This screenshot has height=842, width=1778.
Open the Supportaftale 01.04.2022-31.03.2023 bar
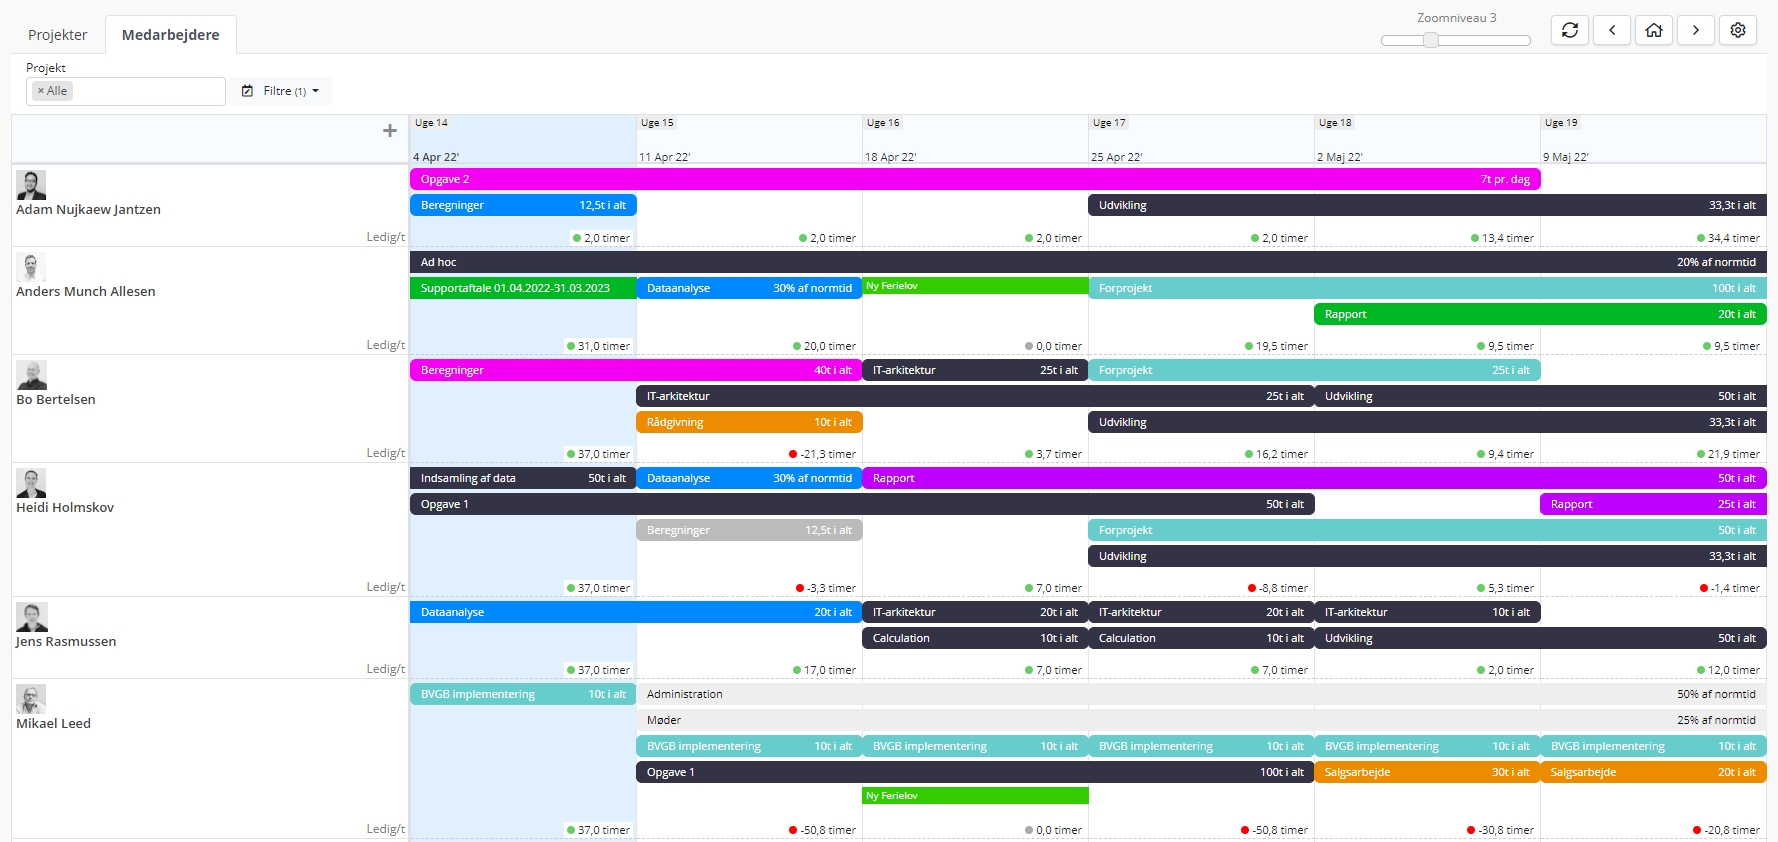tap(523, 288)
